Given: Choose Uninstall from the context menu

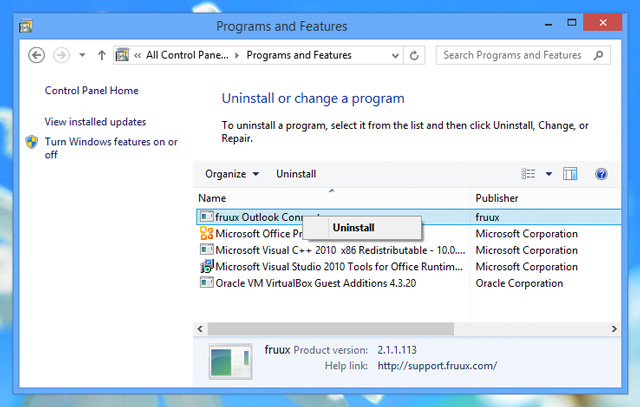Looking at the screenshot, I should 362,228.
